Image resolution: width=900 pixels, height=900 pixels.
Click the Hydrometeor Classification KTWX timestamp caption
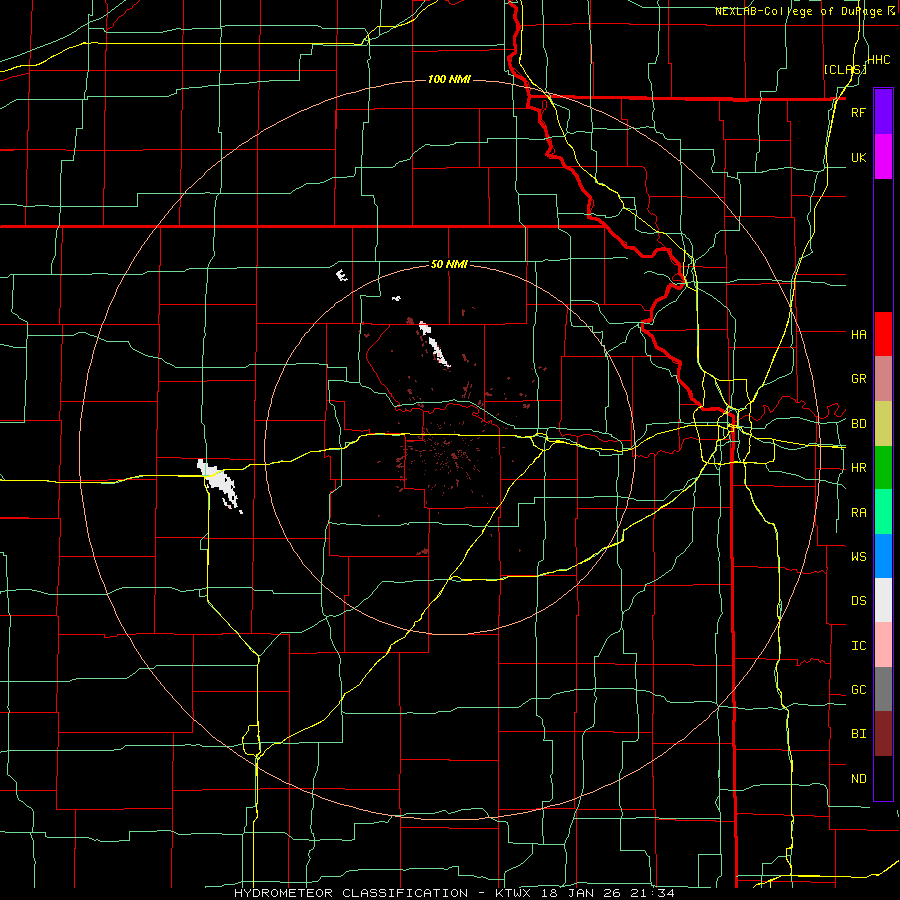point(454,893)
